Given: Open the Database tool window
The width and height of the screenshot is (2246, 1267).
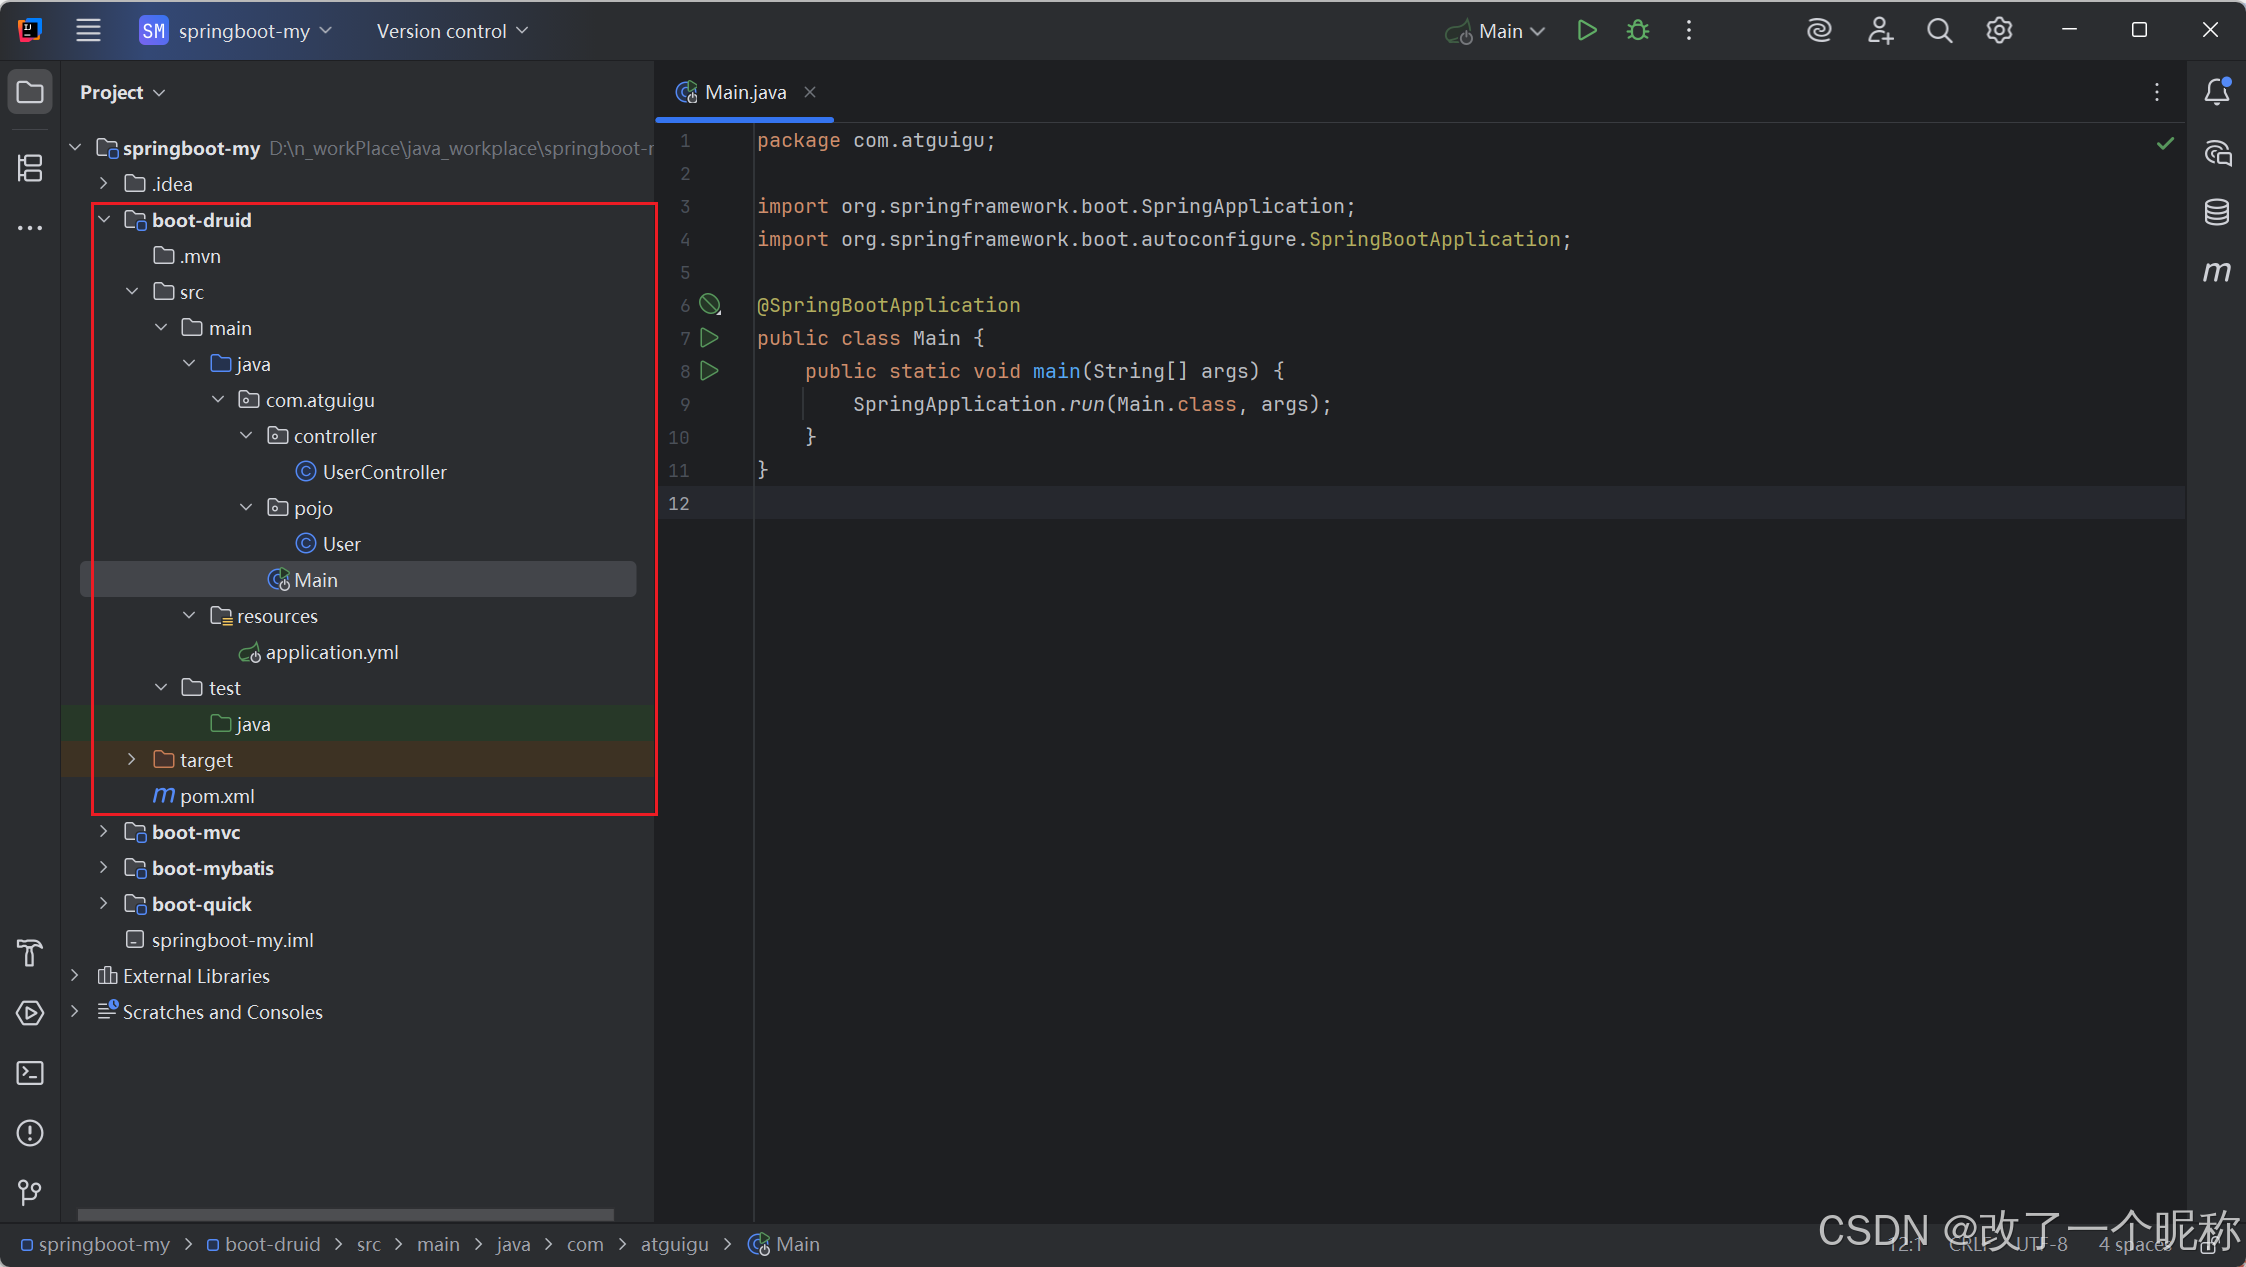Looking at the screenshot, I should [2216, 212].
